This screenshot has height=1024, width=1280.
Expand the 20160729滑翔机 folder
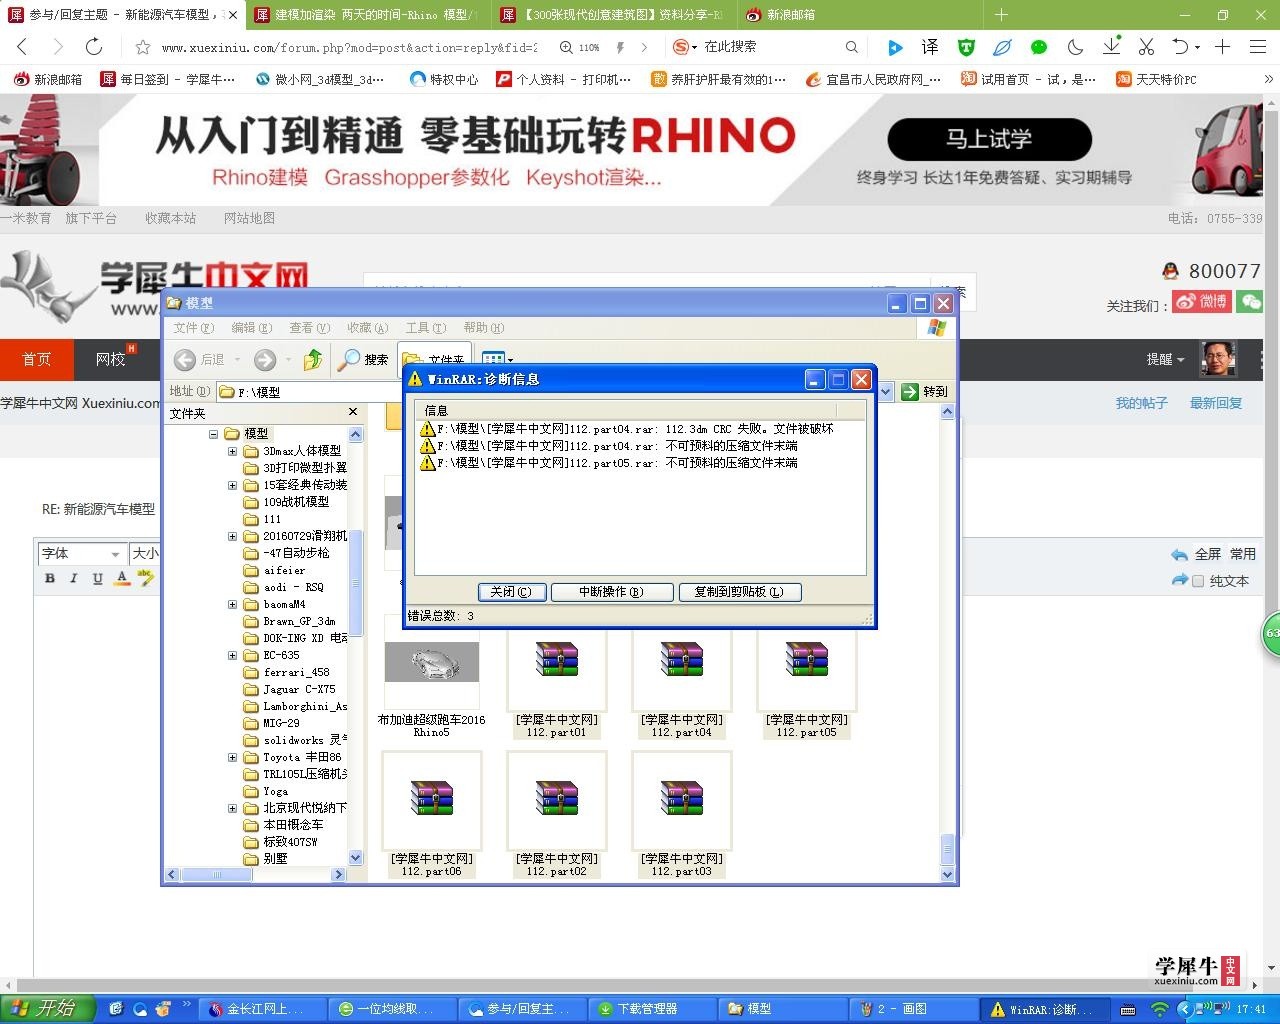tap(232, 536)
